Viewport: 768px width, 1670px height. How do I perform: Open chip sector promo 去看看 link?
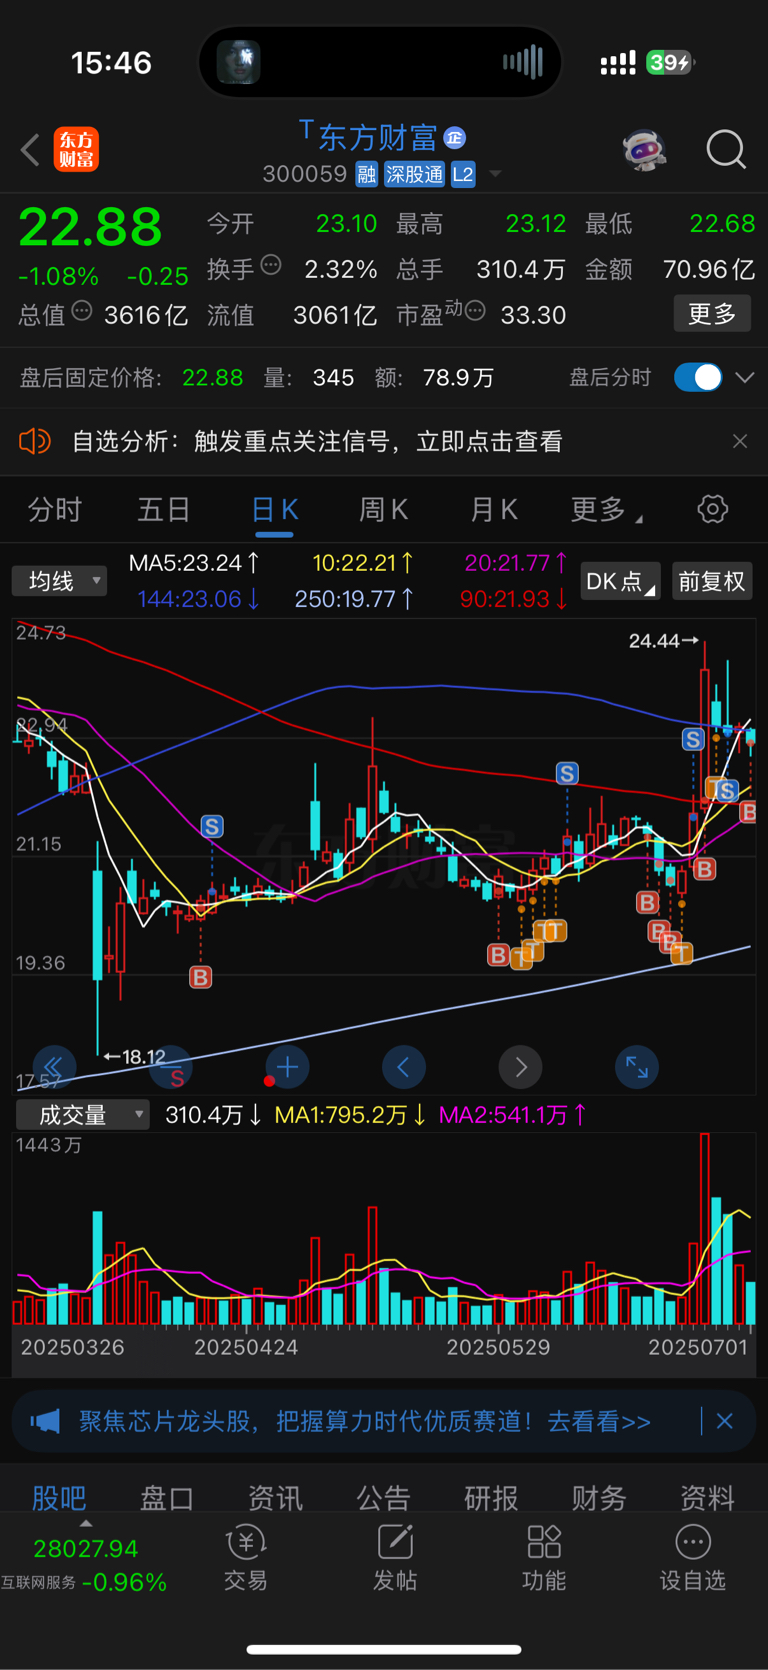[599, 1421]
